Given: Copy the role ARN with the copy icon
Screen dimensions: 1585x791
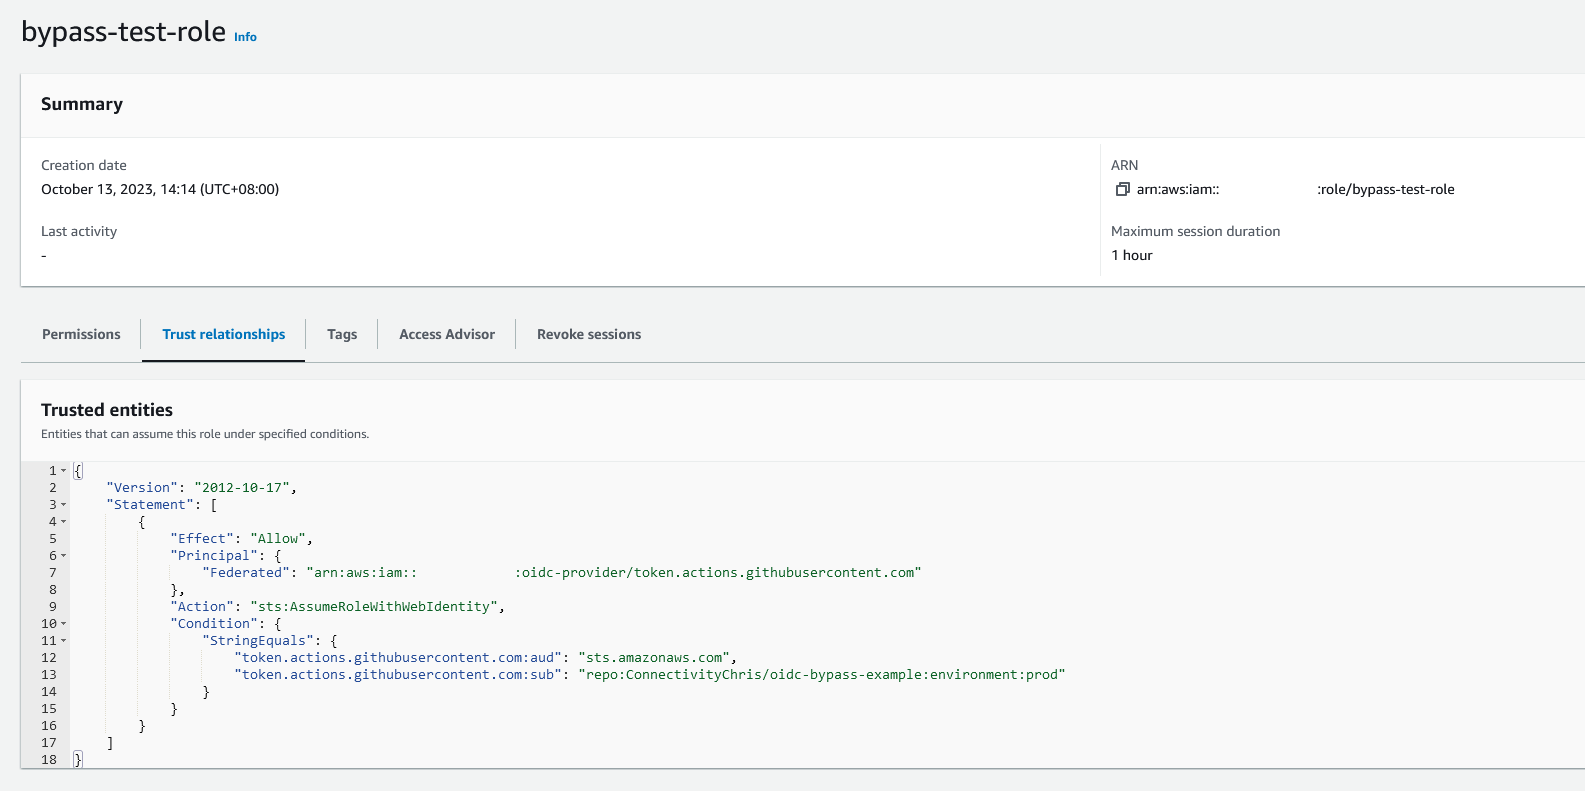Looking at the screenshot, I should [1122, 189].
